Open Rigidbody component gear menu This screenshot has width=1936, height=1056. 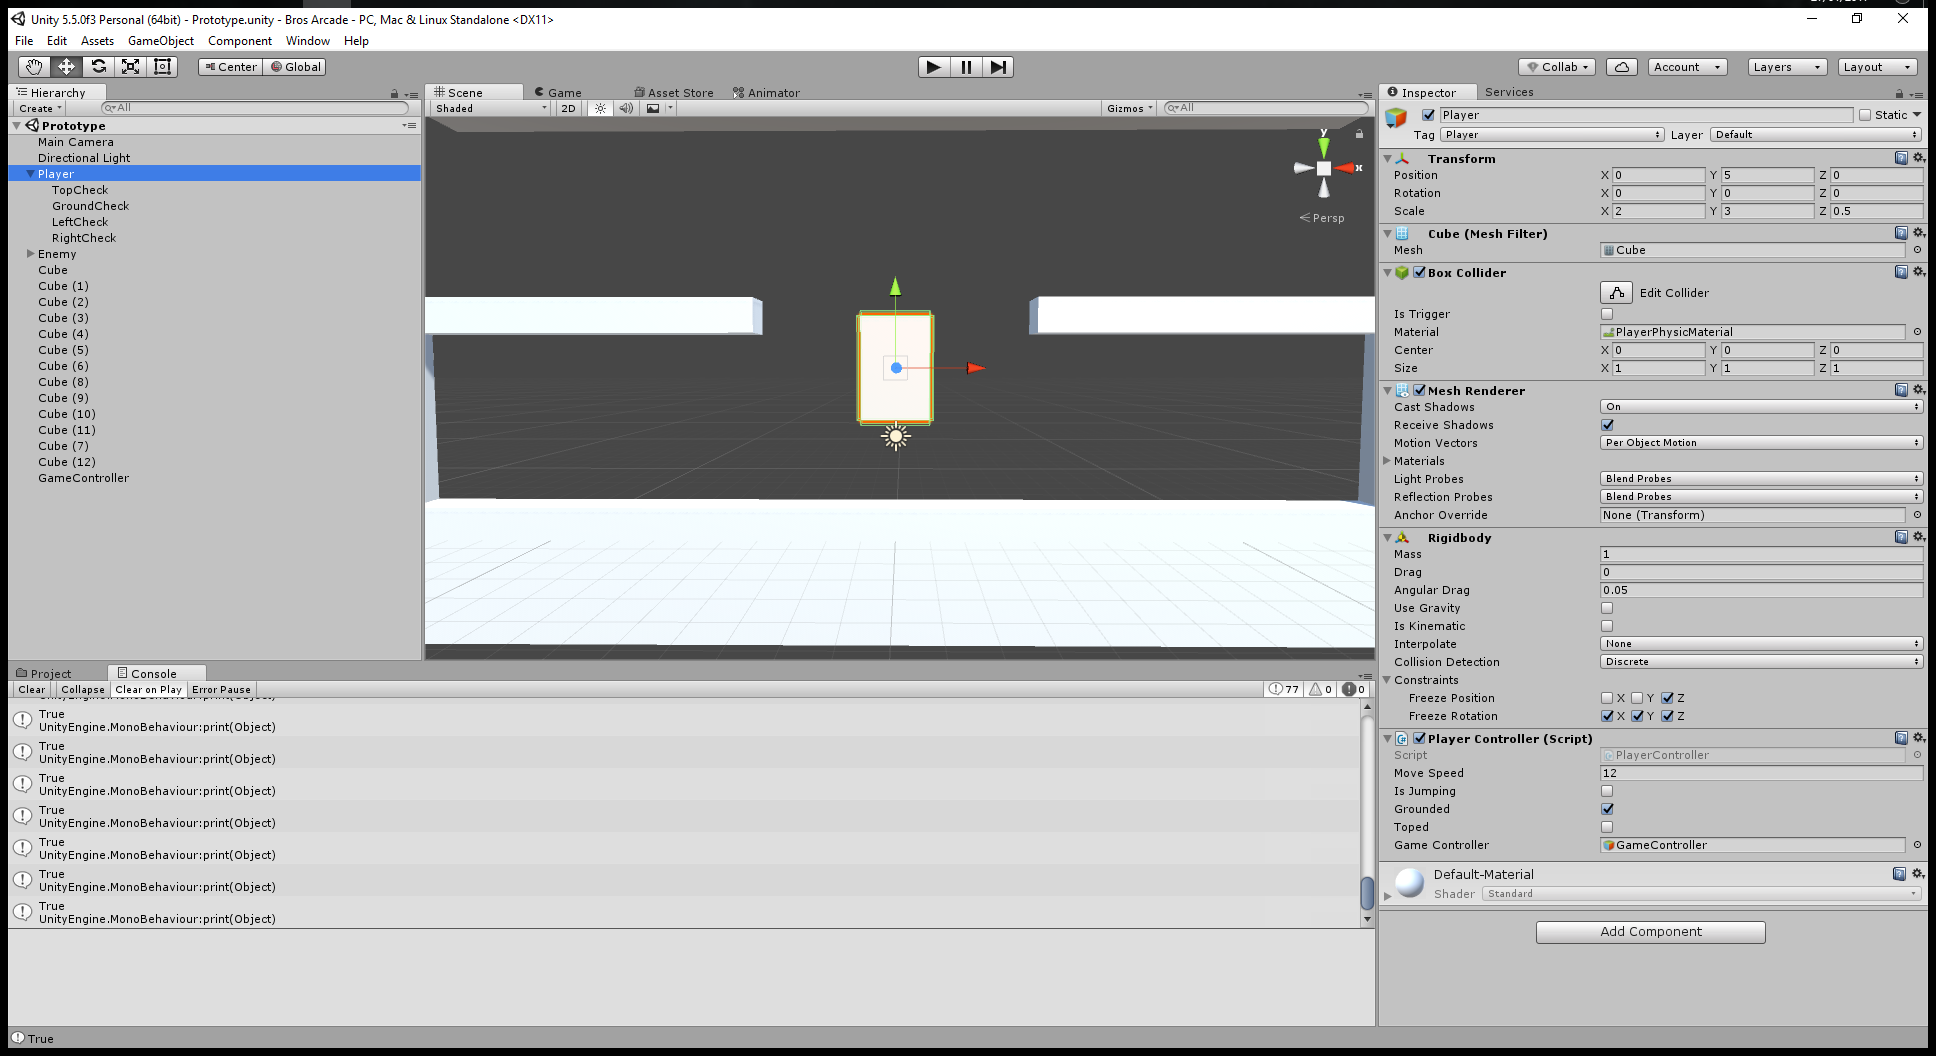(1918, 537)
